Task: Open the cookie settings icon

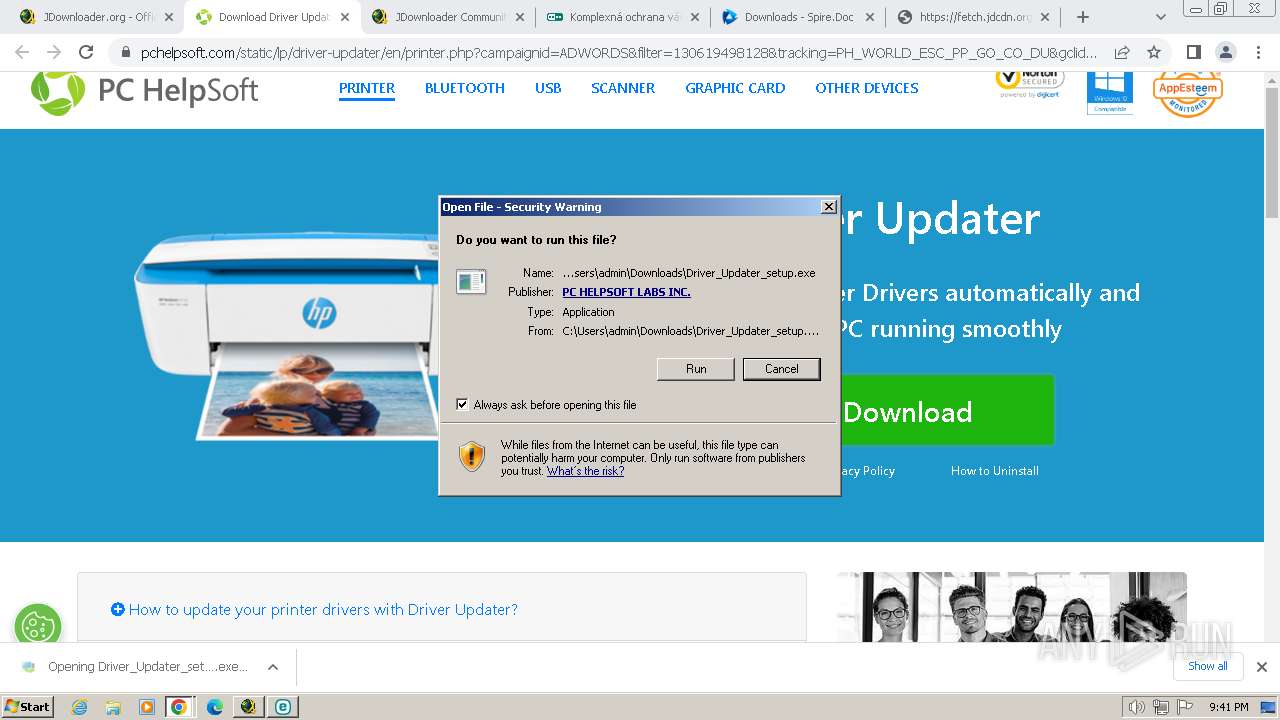Action: [38, 625]
